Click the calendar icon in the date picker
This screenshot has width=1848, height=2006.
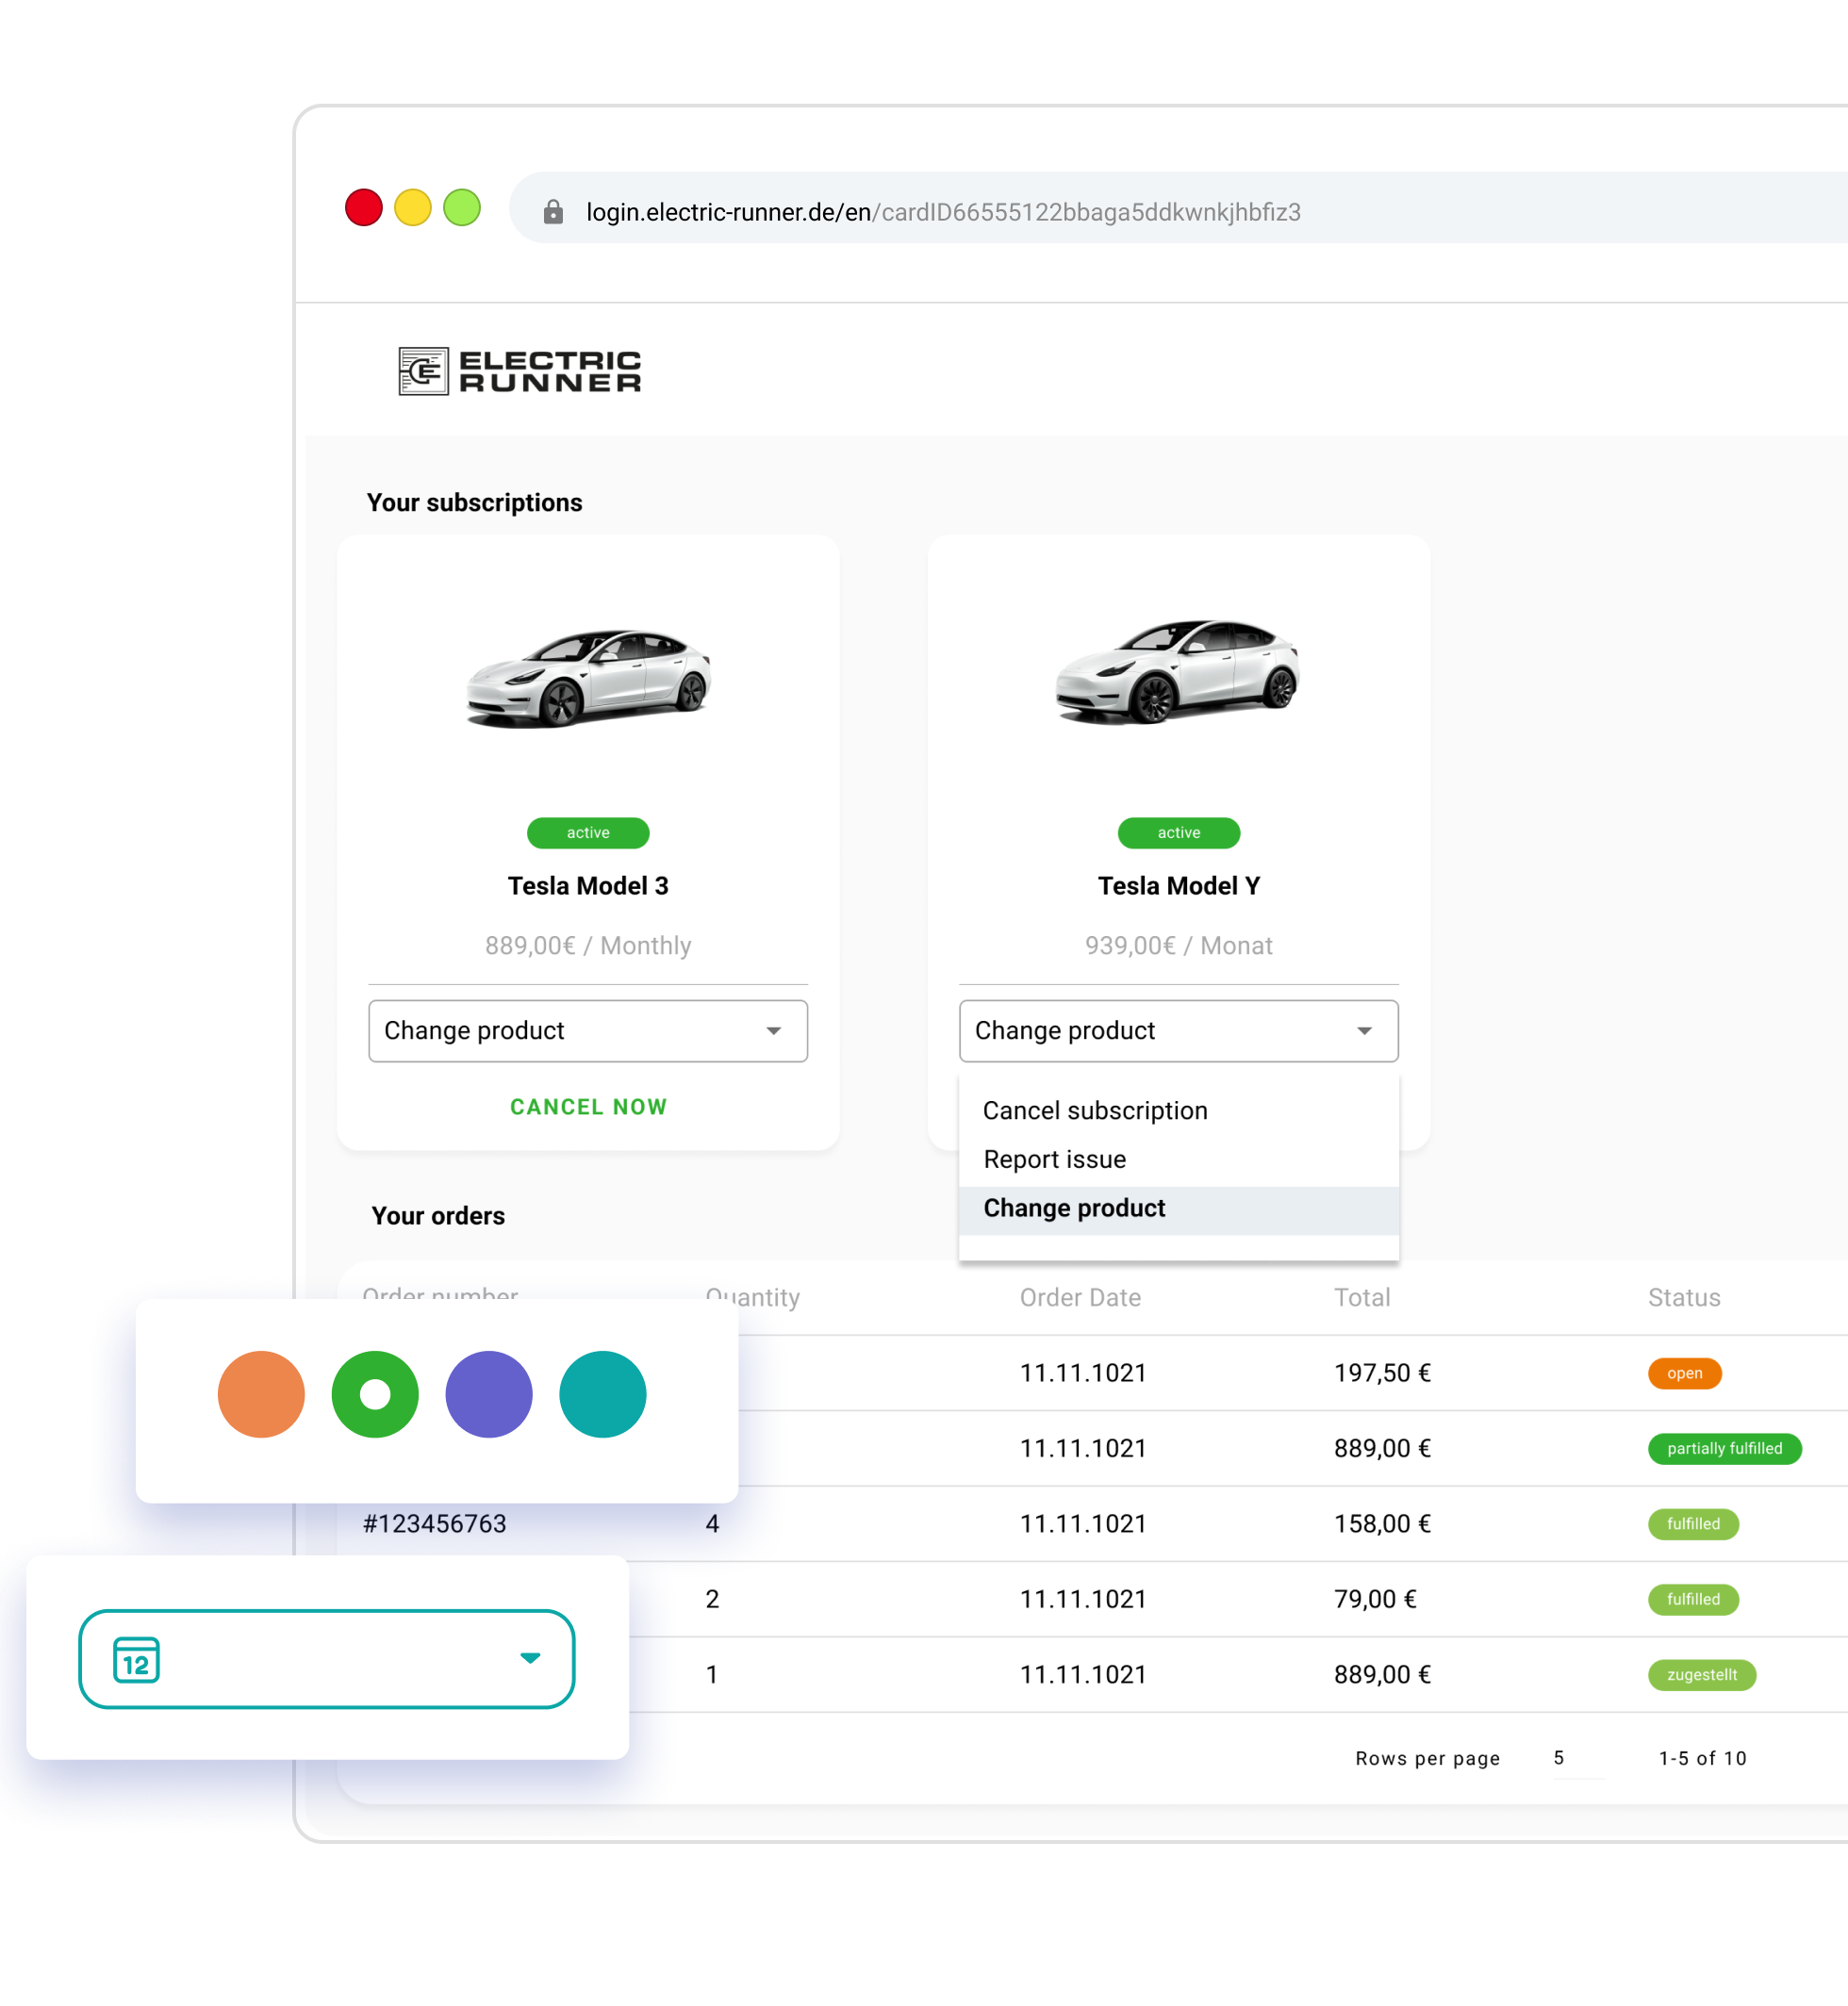tap(137, 1660)
